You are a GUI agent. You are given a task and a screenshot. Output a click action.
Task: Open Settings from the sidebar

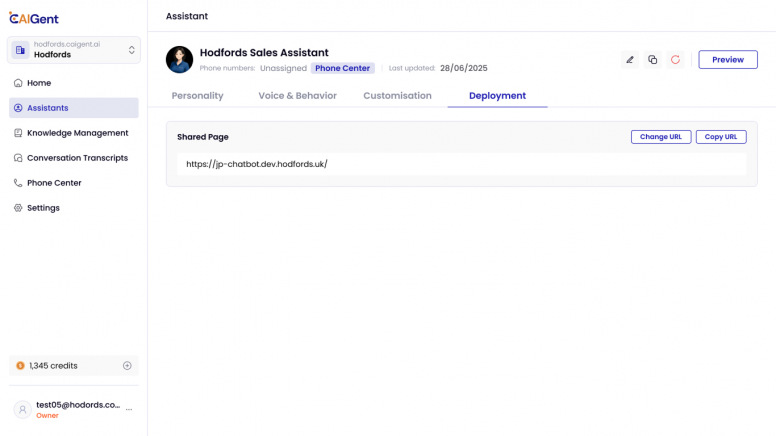[43, 208]
